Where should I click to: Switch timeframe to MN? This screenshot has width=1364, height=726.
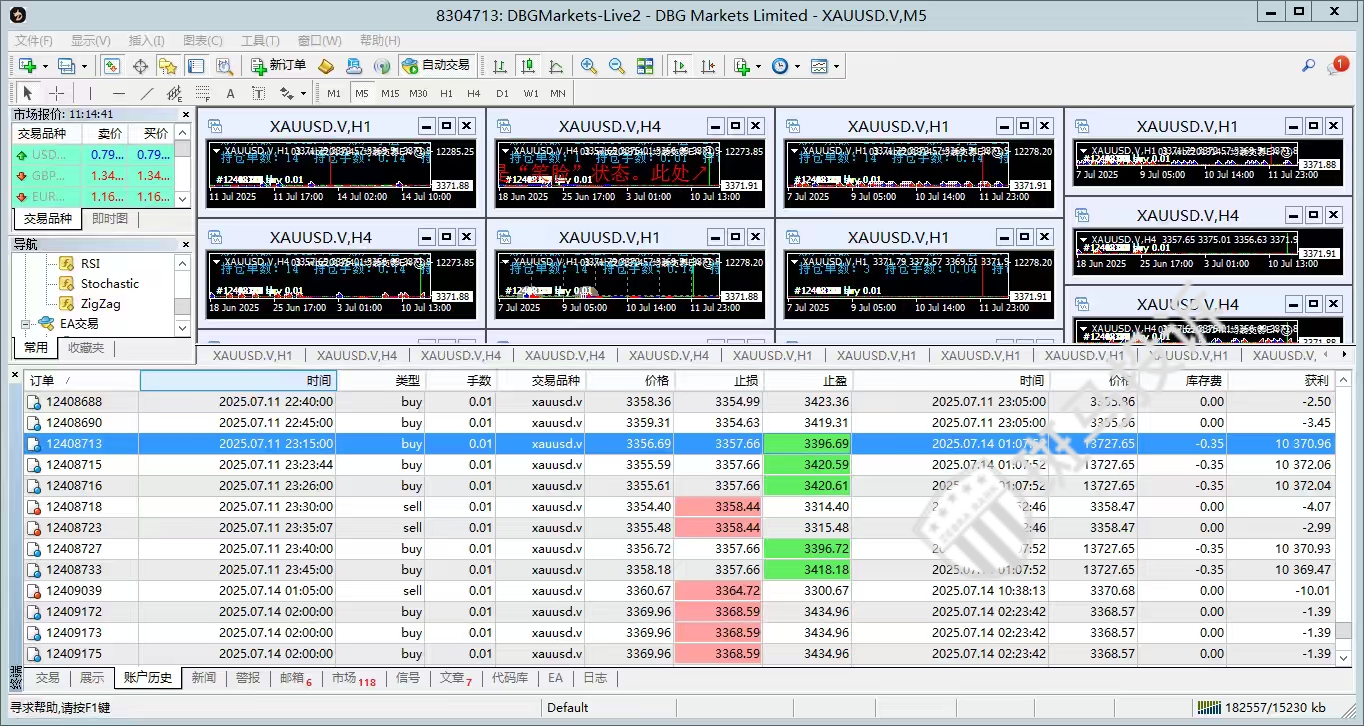(x=558, y=93)
